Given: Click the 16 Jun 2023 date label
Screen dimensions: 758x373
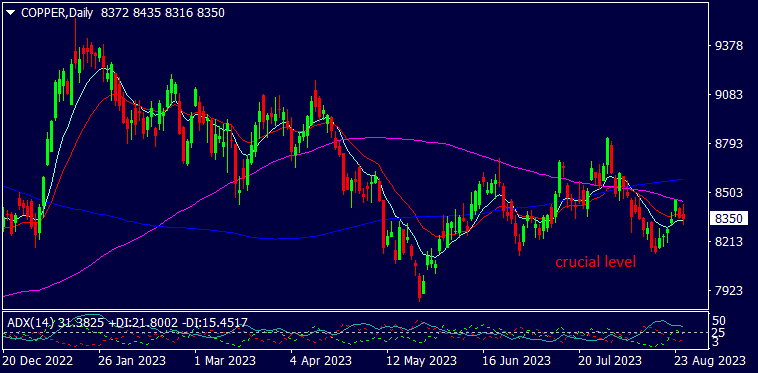Looking at the screenshot, I should (x=516, y=360).
